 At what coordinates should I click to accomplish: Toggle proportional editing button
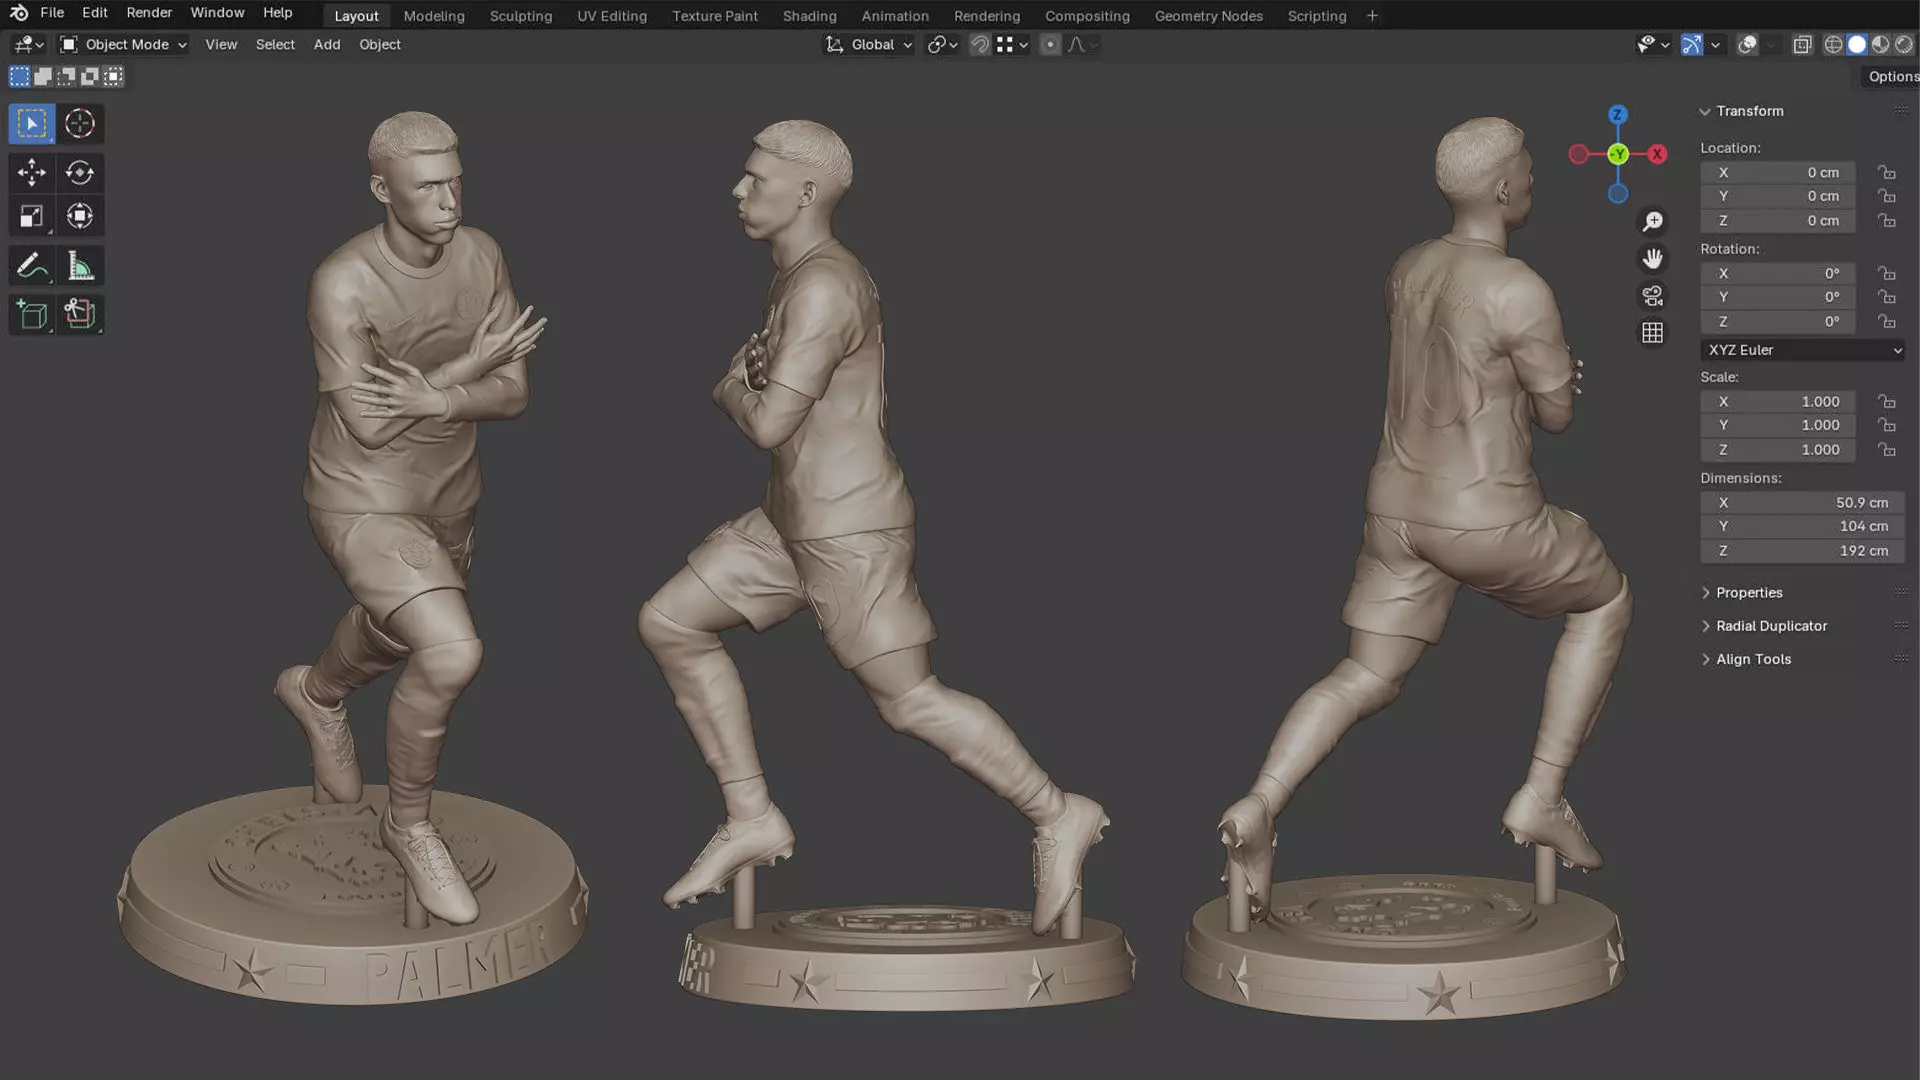(x=1050, y=45)
